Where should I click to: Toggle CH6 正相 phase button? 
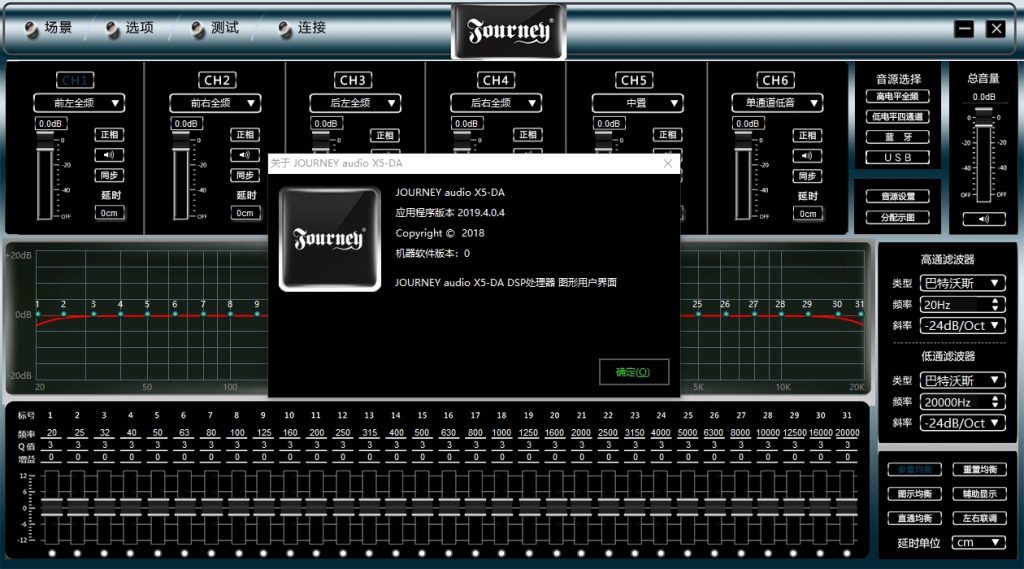click(807, 135)
